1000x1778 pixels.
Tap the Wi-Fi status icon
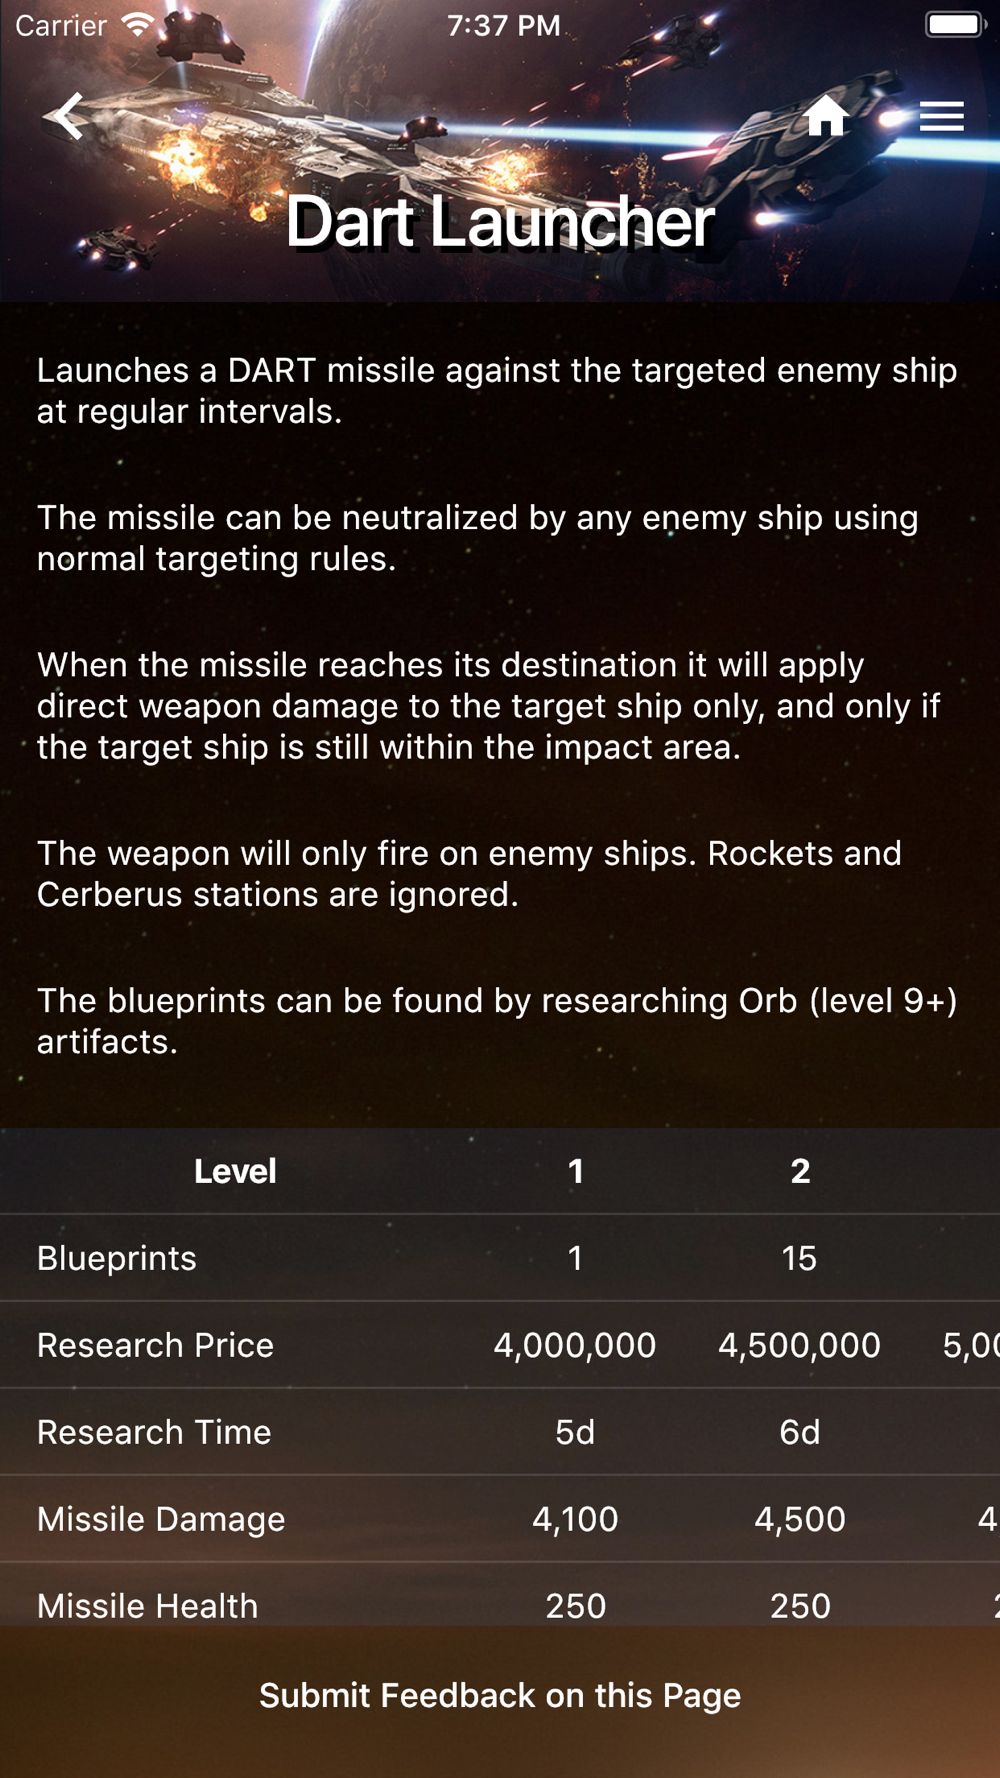[x=138, y=25]
